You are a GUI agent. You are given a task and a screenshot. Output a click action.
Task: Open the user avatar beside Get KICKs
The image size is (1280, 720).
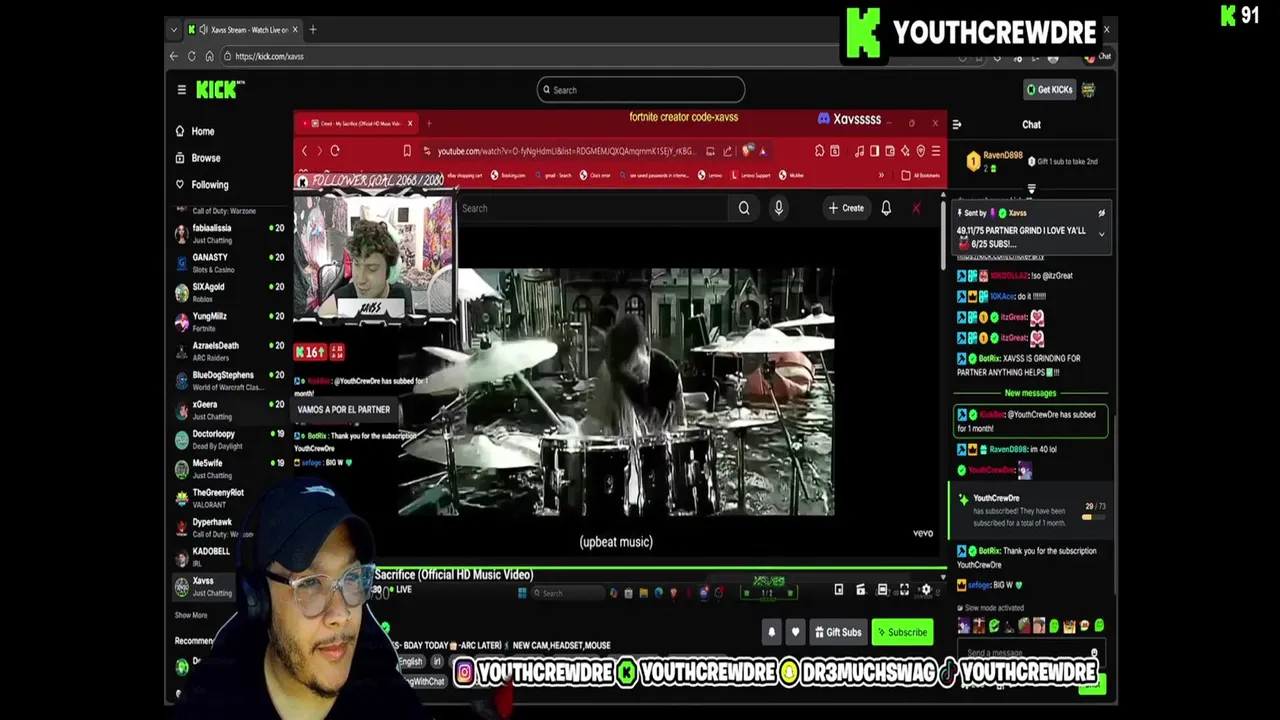(1088, 90)
